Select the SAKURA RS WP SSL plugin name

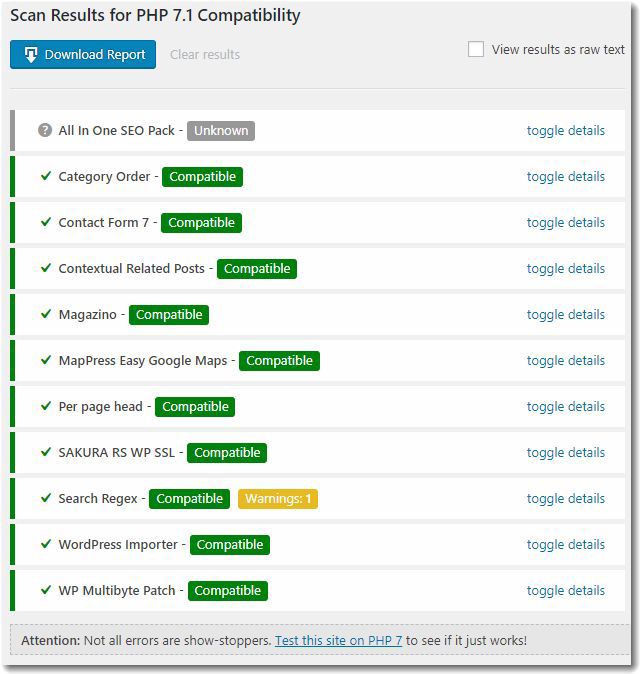116,453
